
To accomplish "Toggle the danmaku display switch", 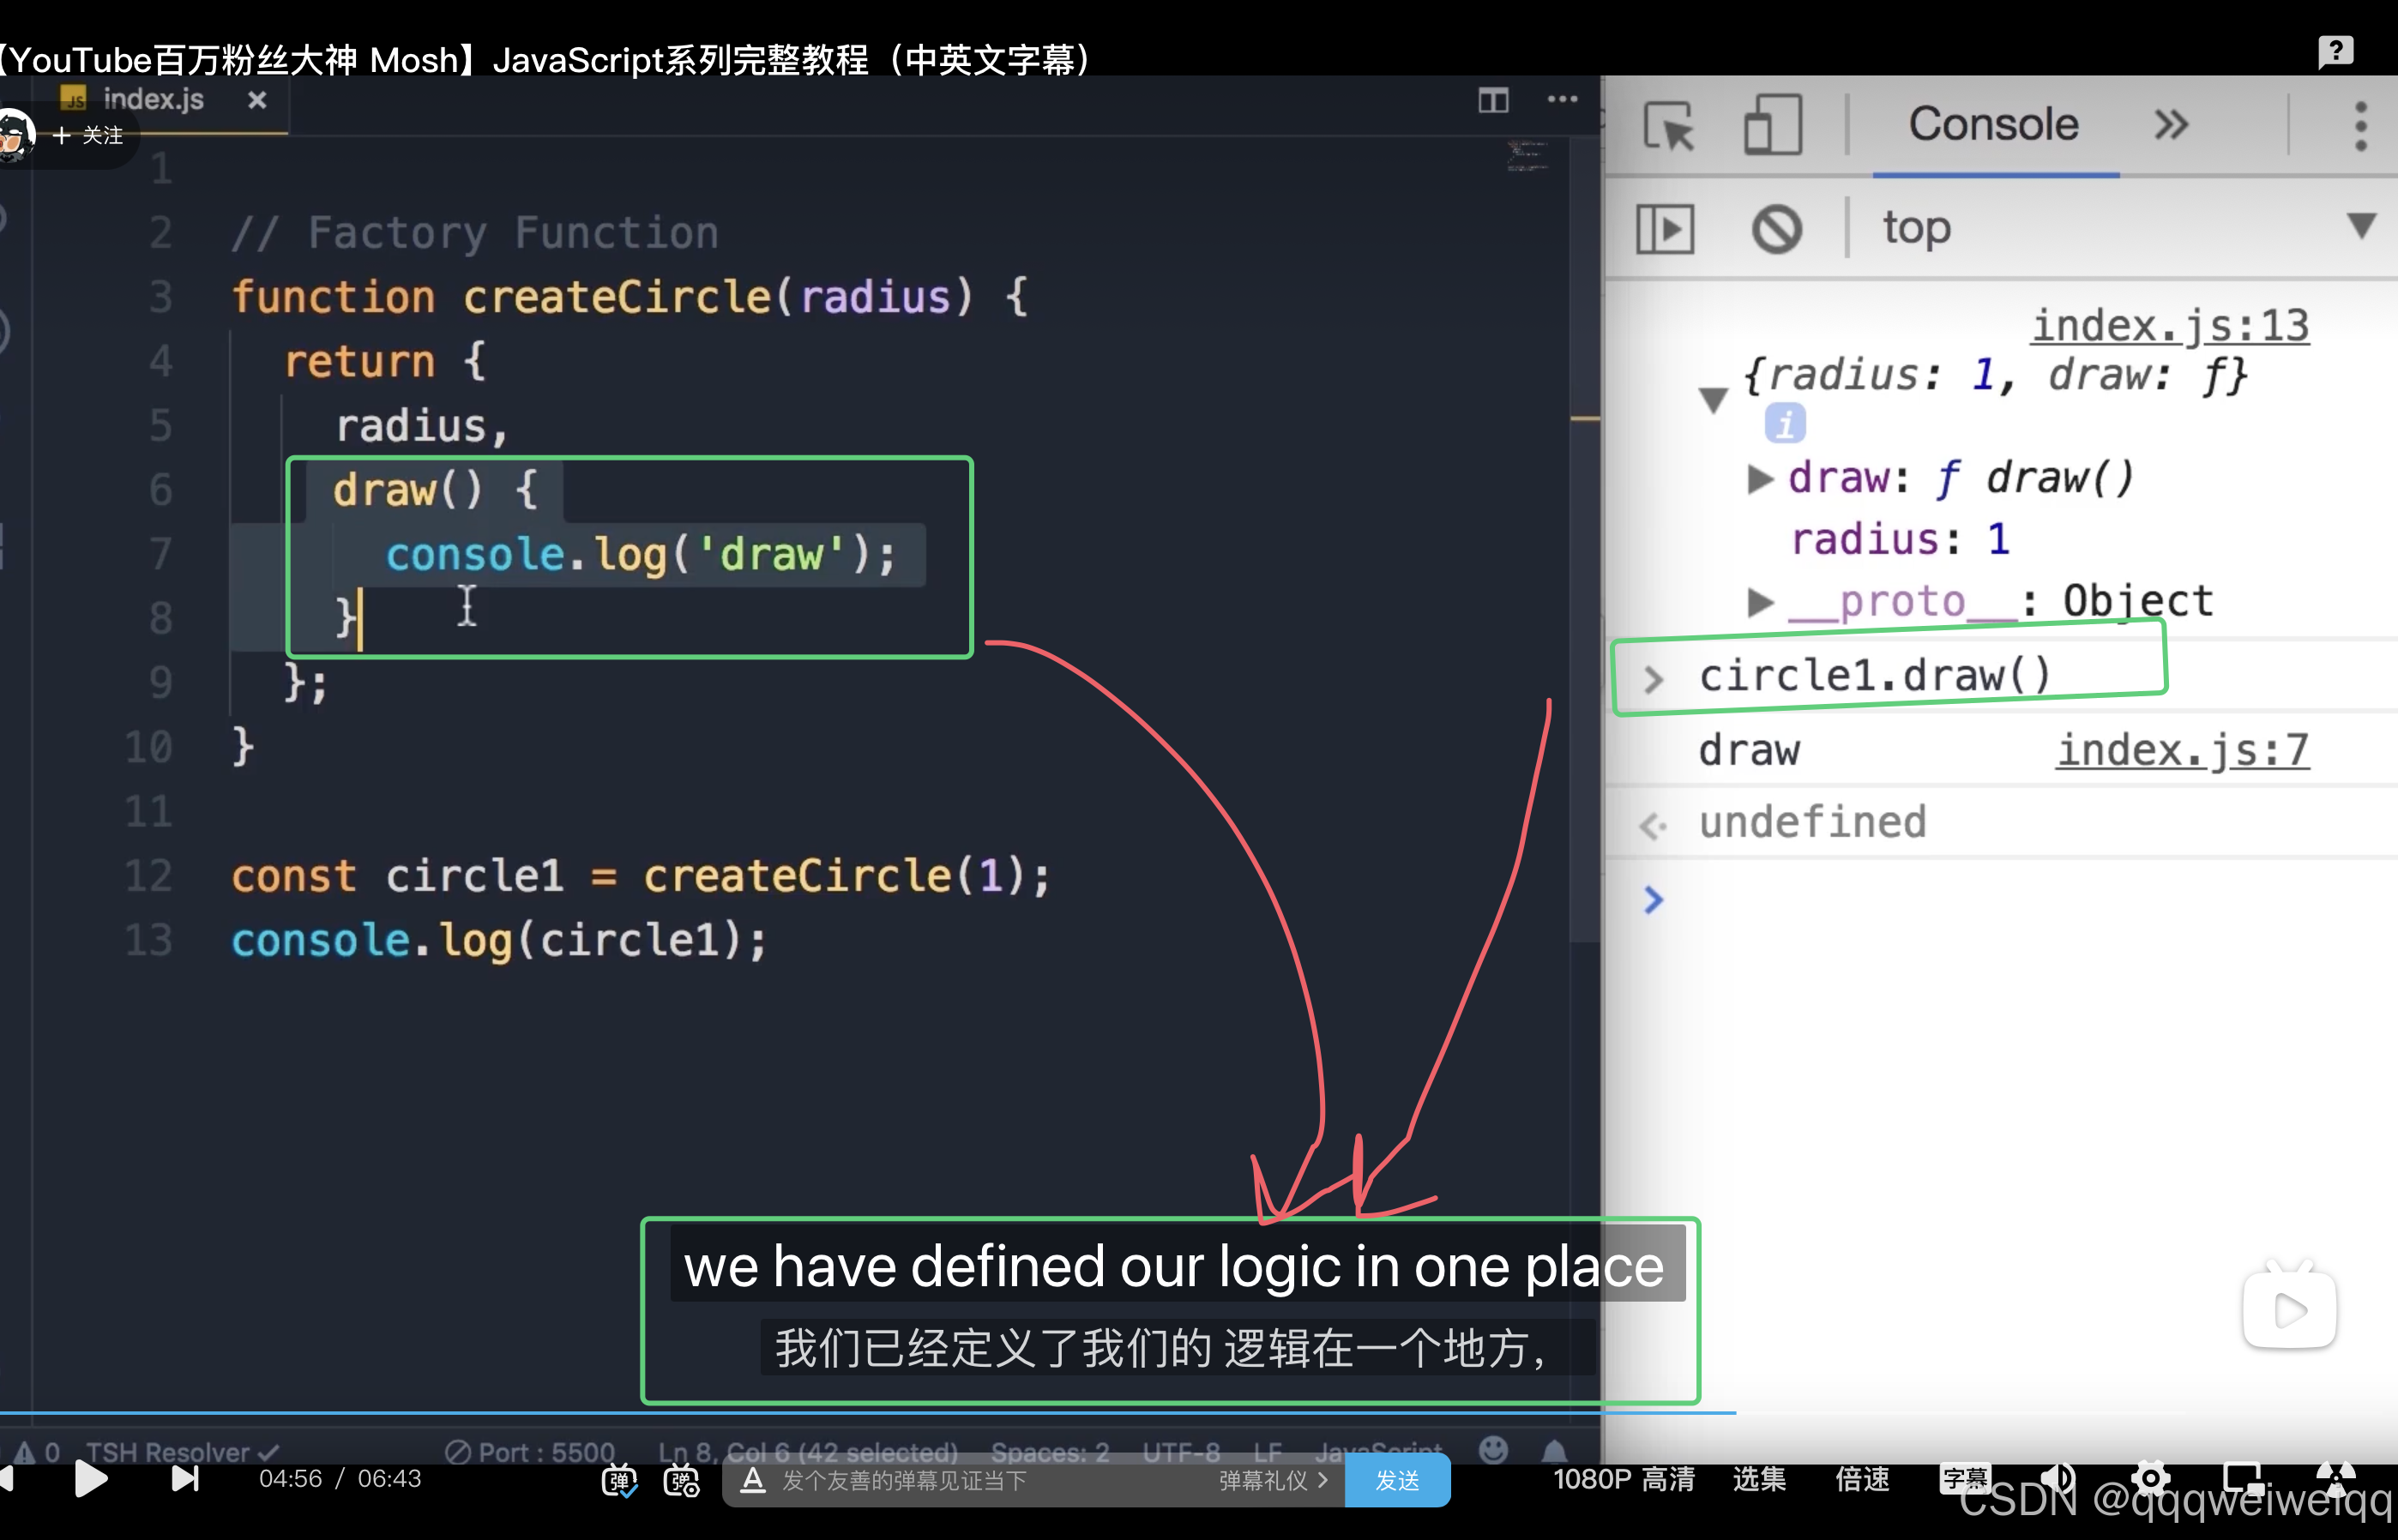I will (x=619, y=1480).
